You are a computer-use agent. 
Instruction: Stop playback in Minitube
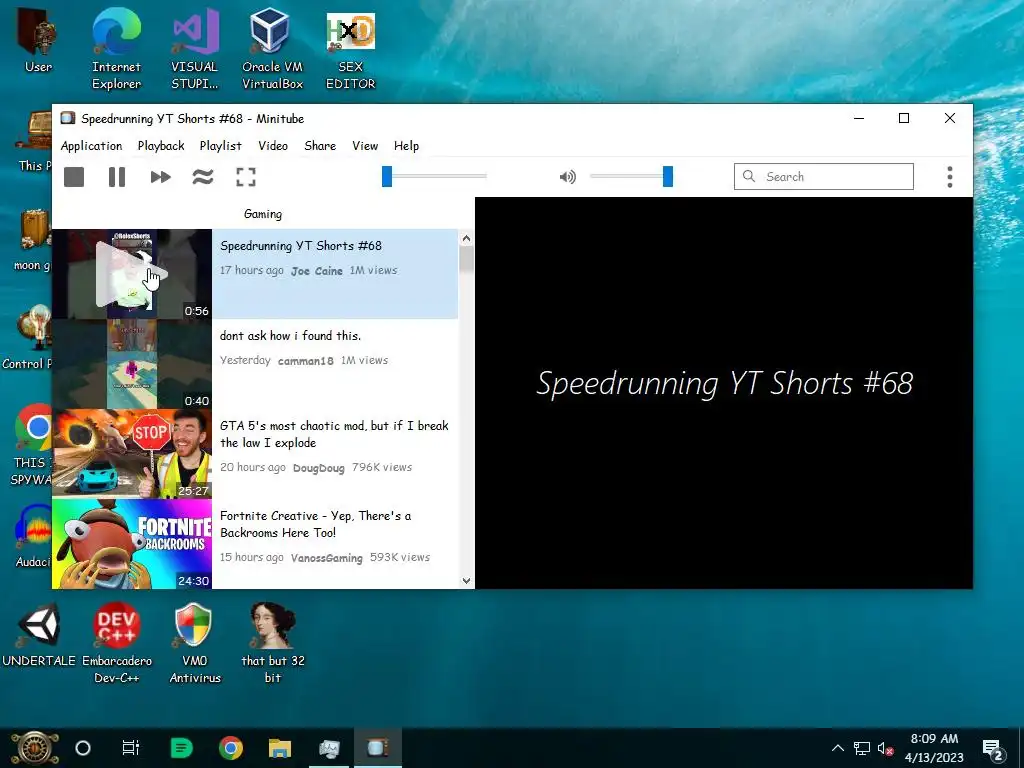point(74,177)
